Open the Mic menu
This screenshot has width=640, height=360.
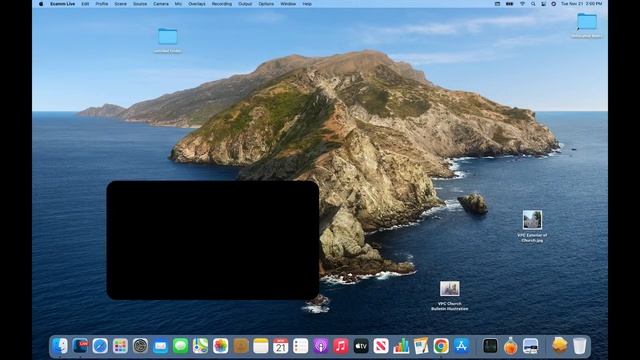pyautogui.click(x=178, y=4)
